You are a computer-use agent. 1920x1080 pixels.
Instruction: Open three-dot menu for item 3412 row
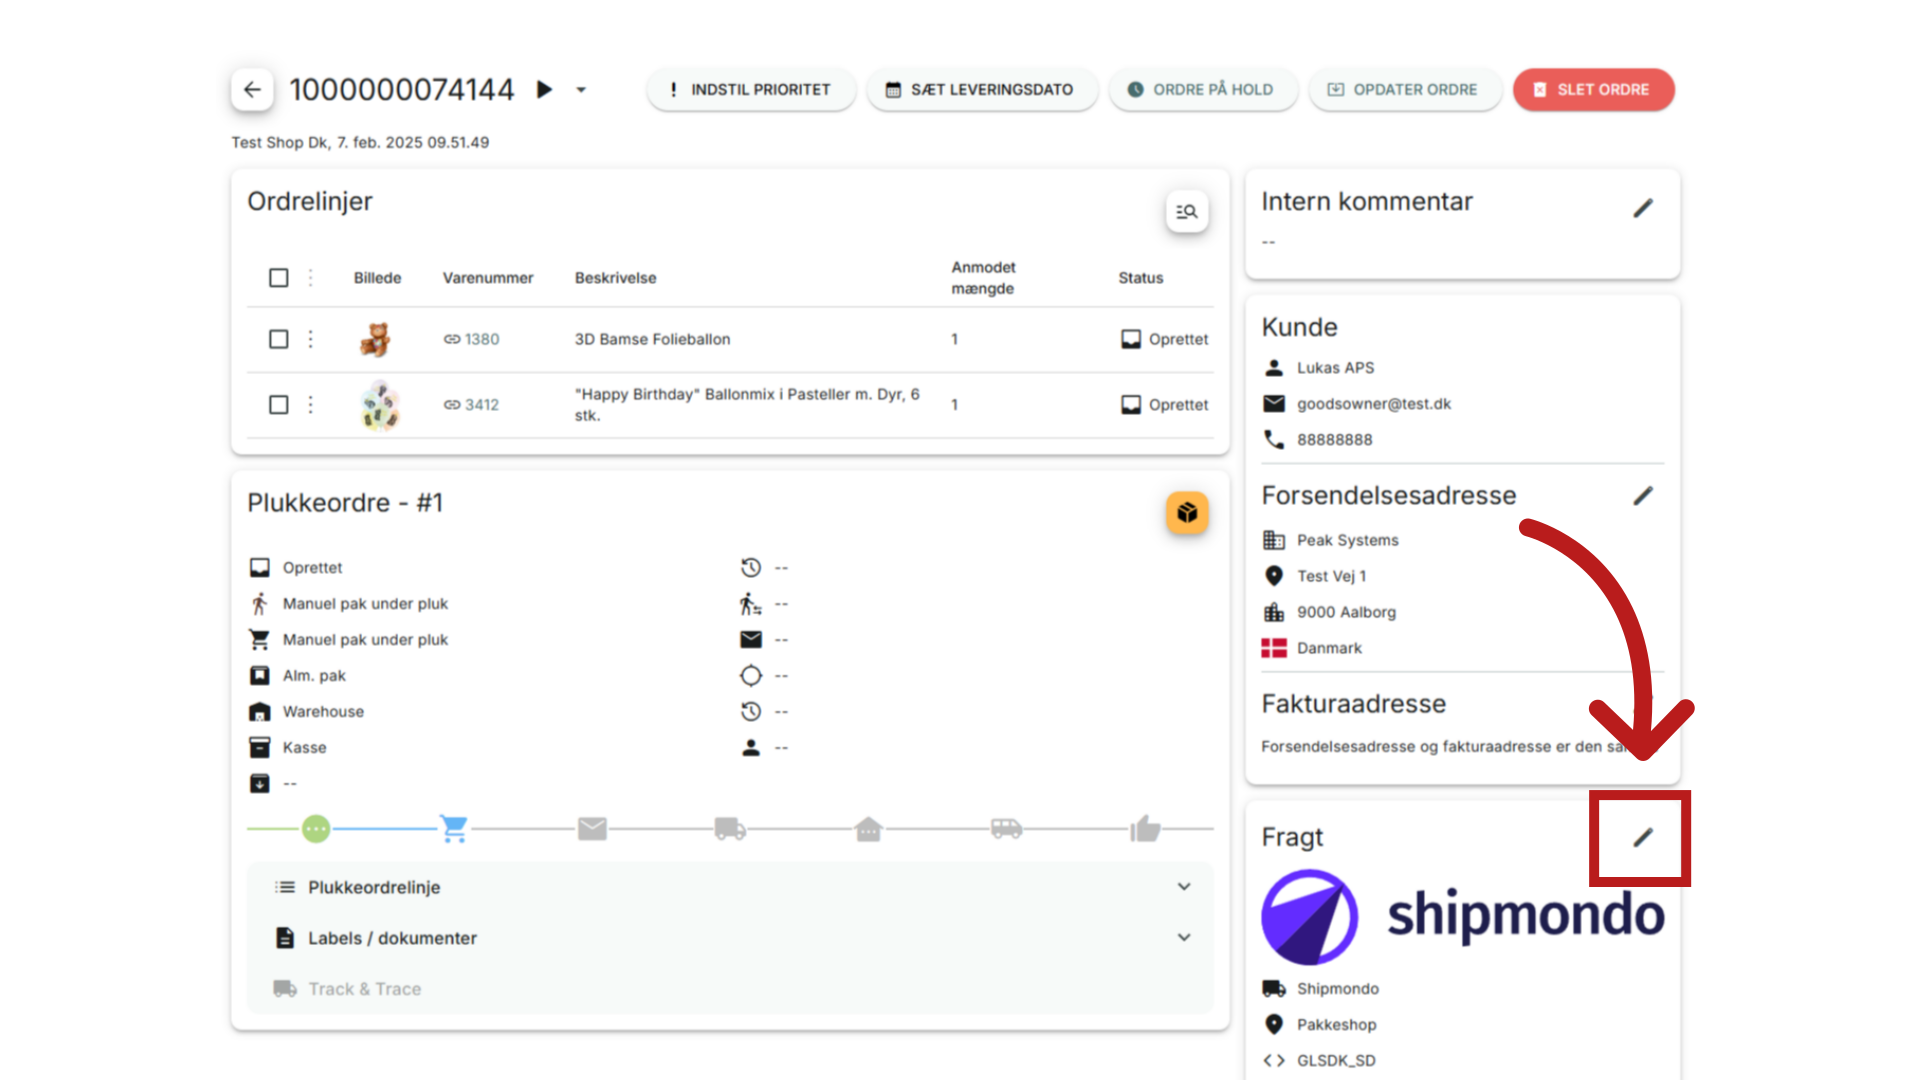pos(311,404)
